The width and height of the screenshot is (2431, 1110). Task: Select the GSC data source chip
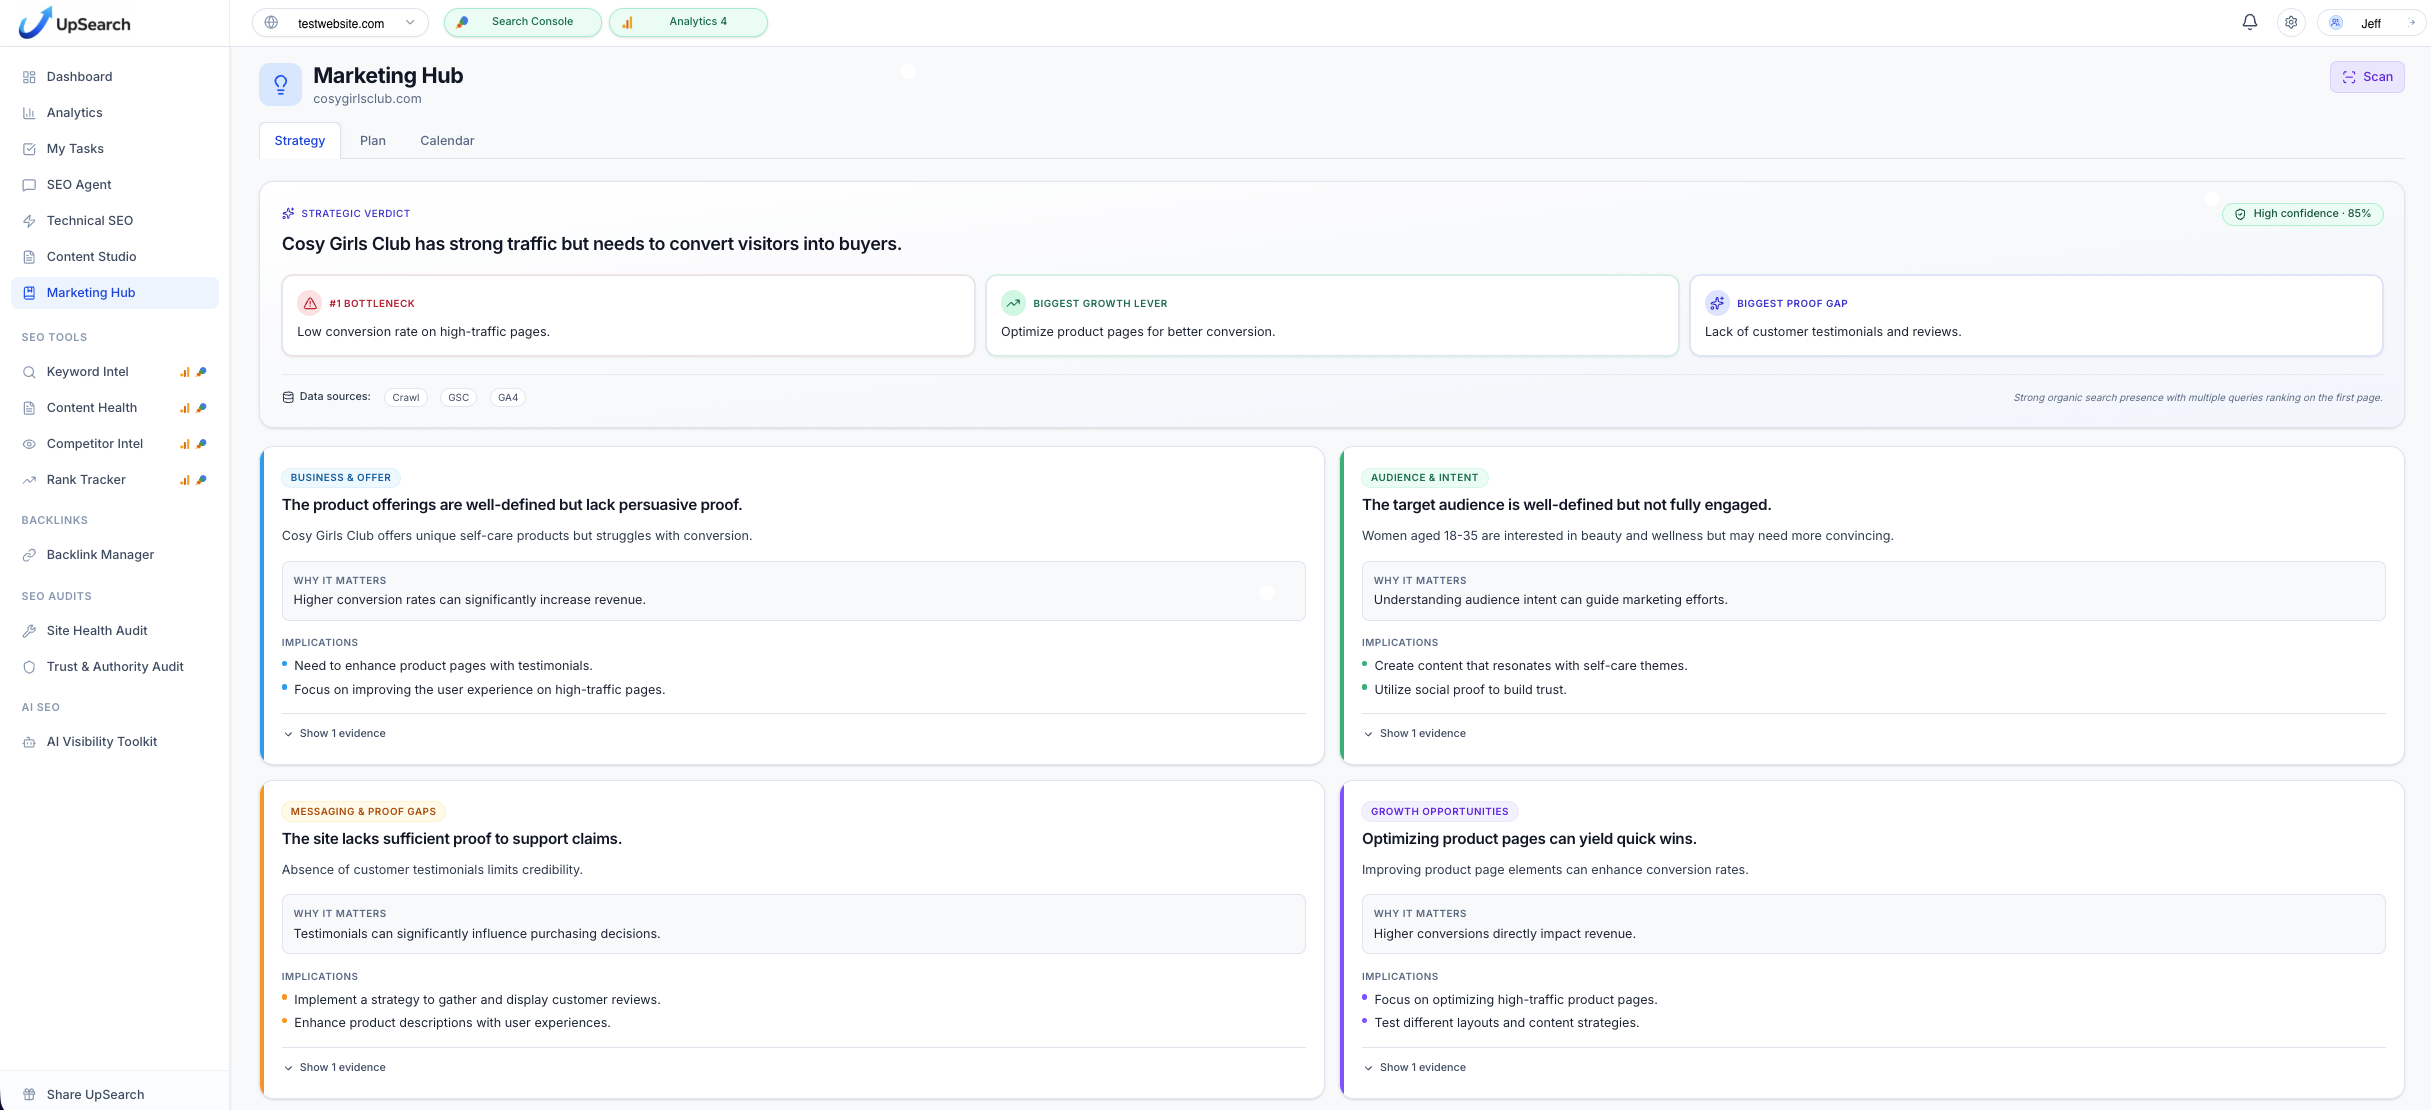pos(458,398)
